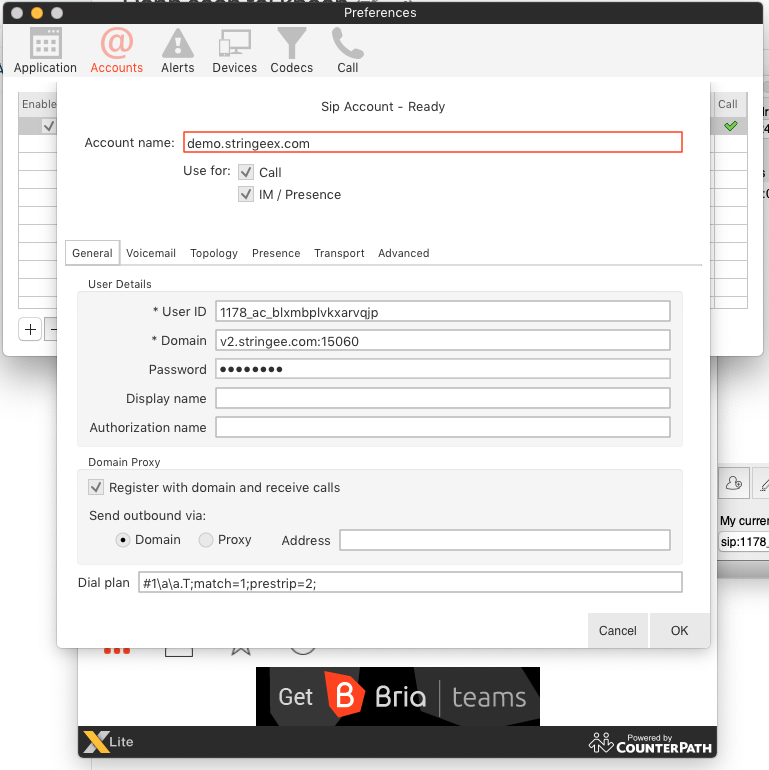Select Domain radio for outbound

point(123,540)
